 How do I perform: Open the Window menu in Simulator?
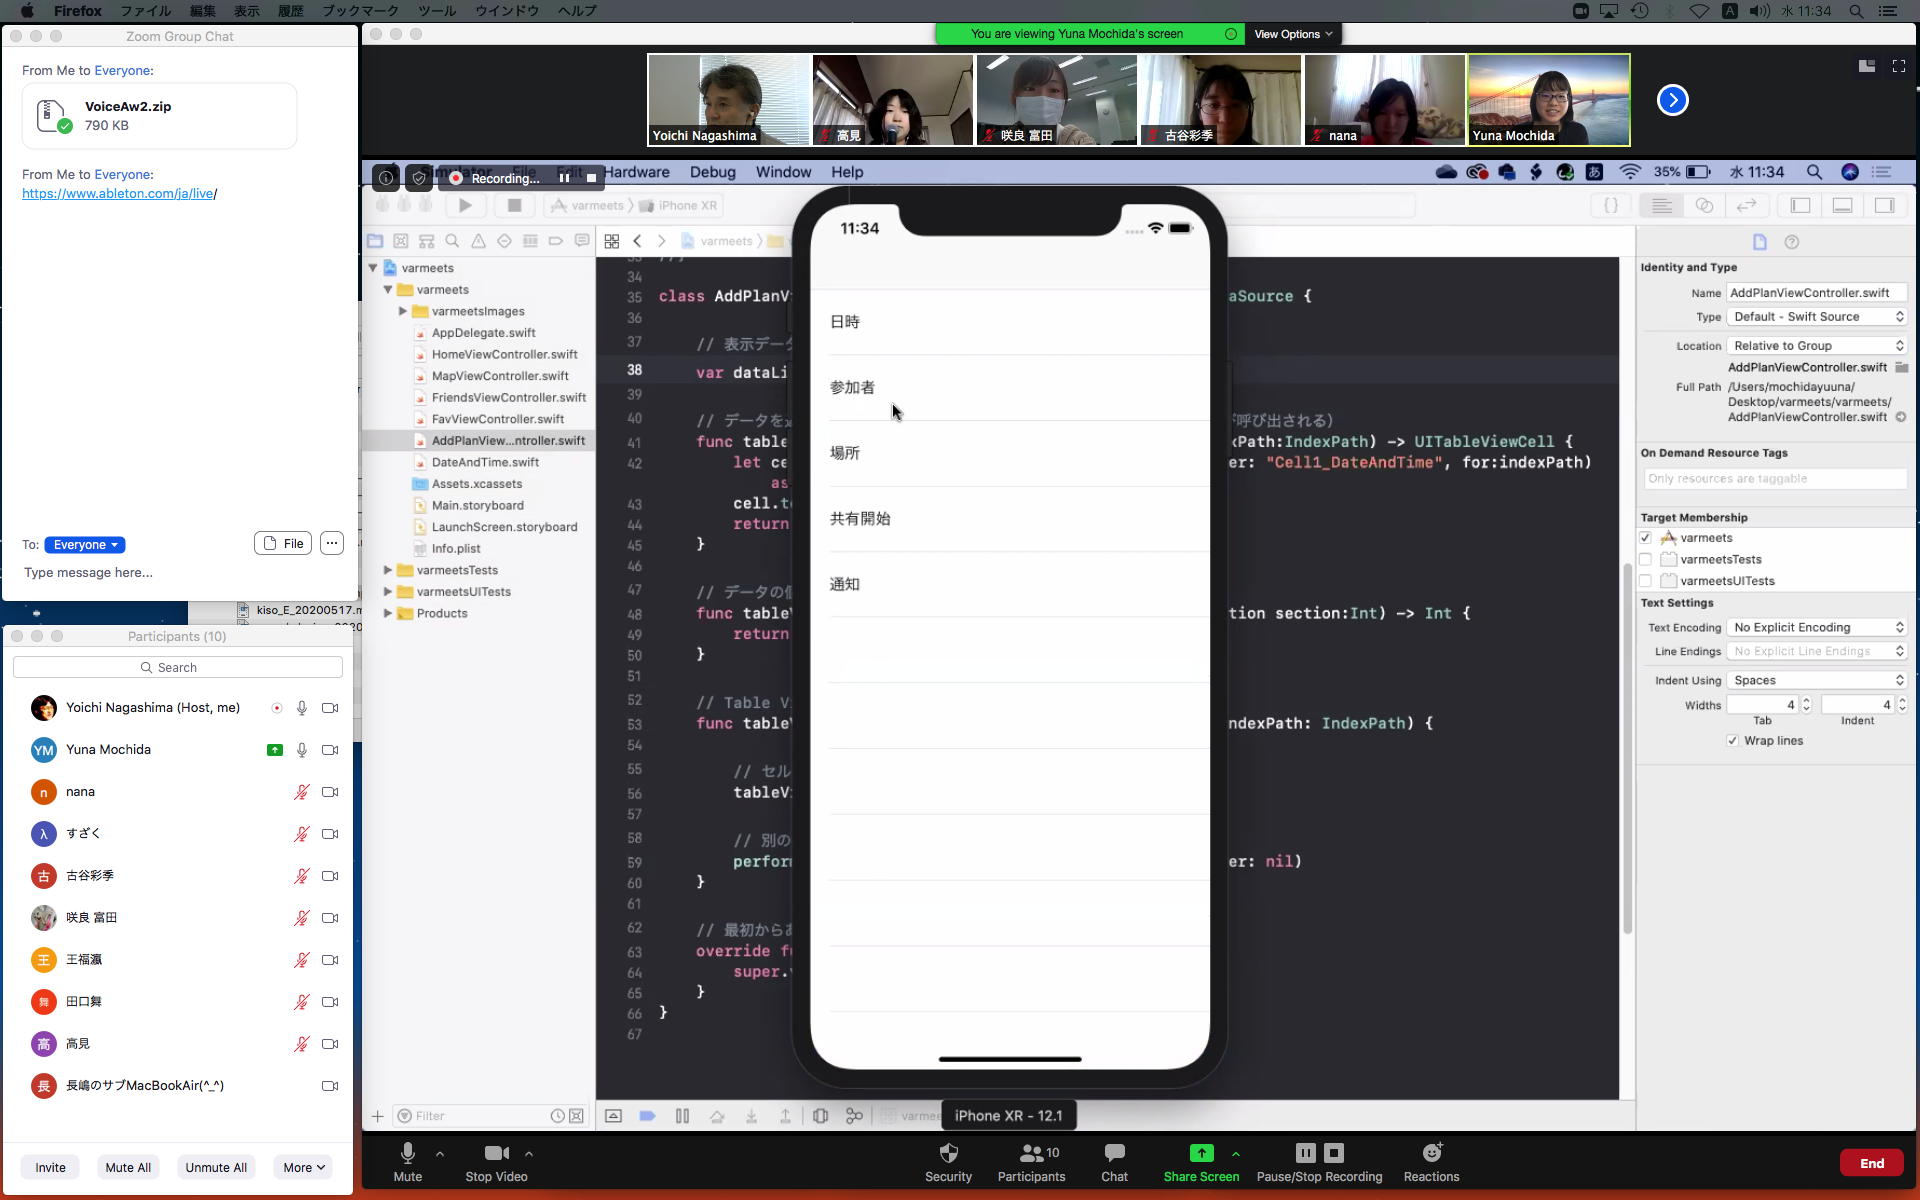783,172
